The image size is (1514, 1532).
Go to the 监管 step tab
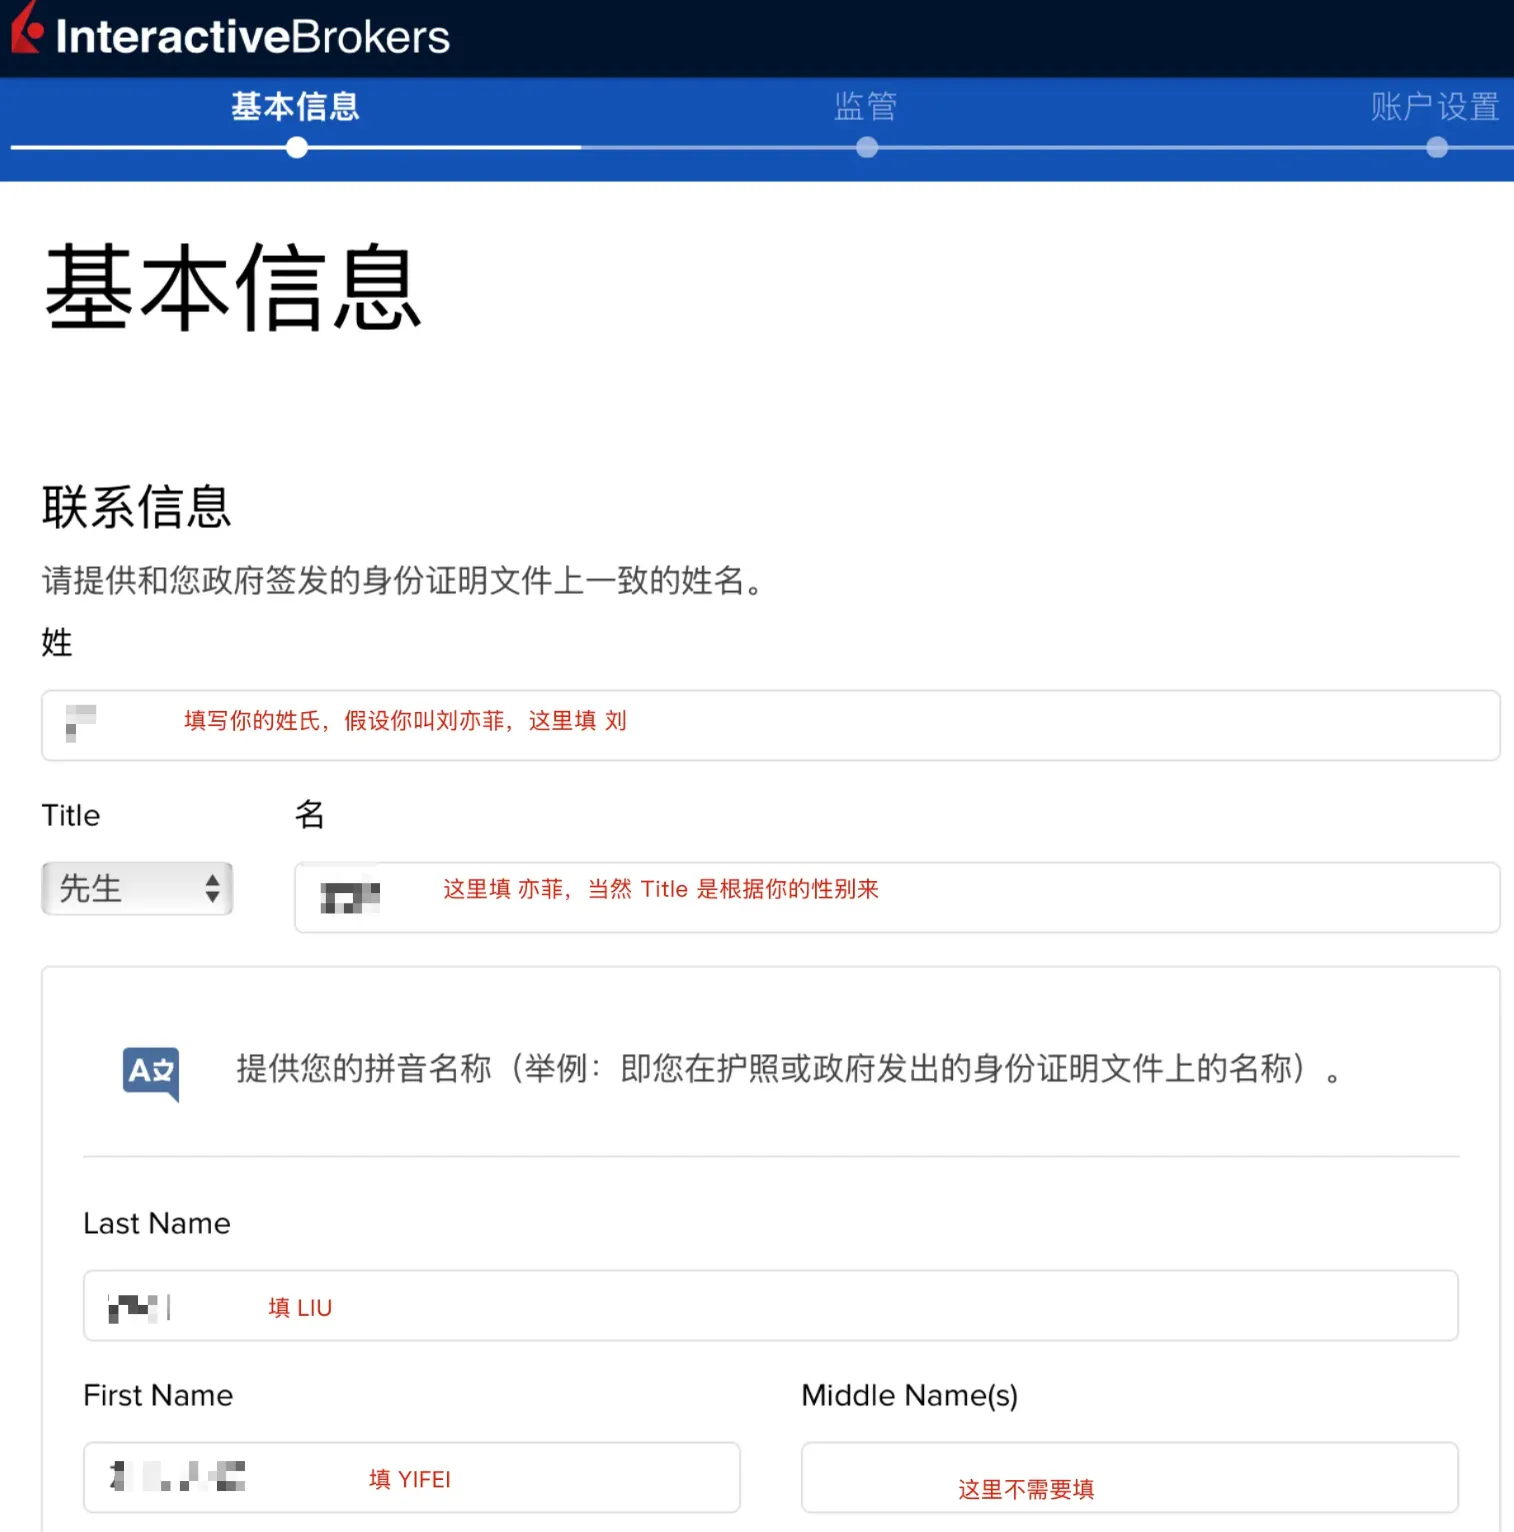(866, 106)
